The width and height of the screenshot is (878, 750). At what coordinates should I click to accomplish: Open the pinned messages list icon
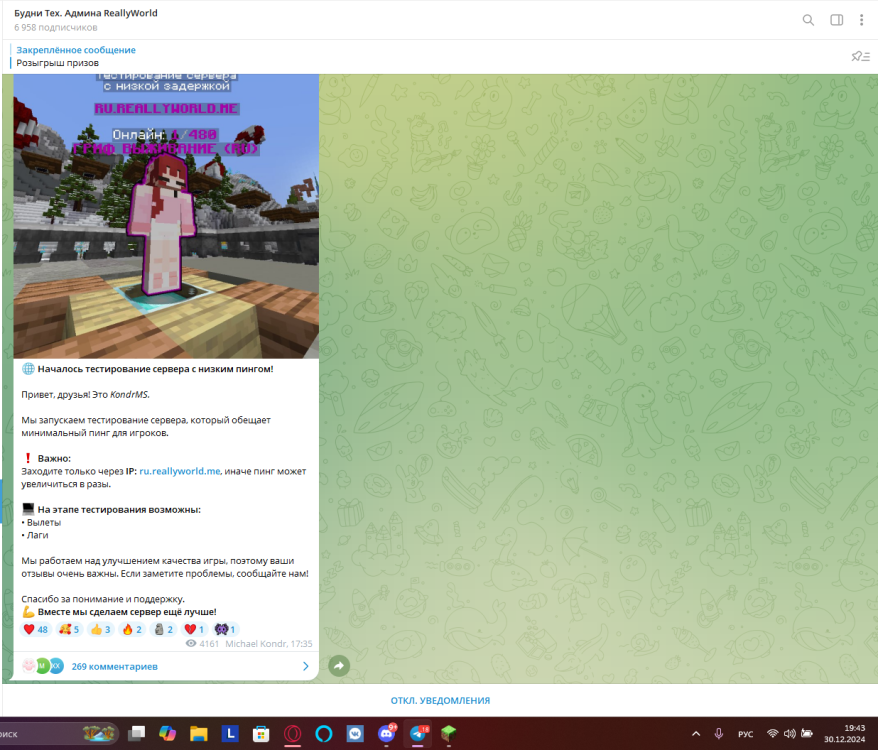point(861,56)
